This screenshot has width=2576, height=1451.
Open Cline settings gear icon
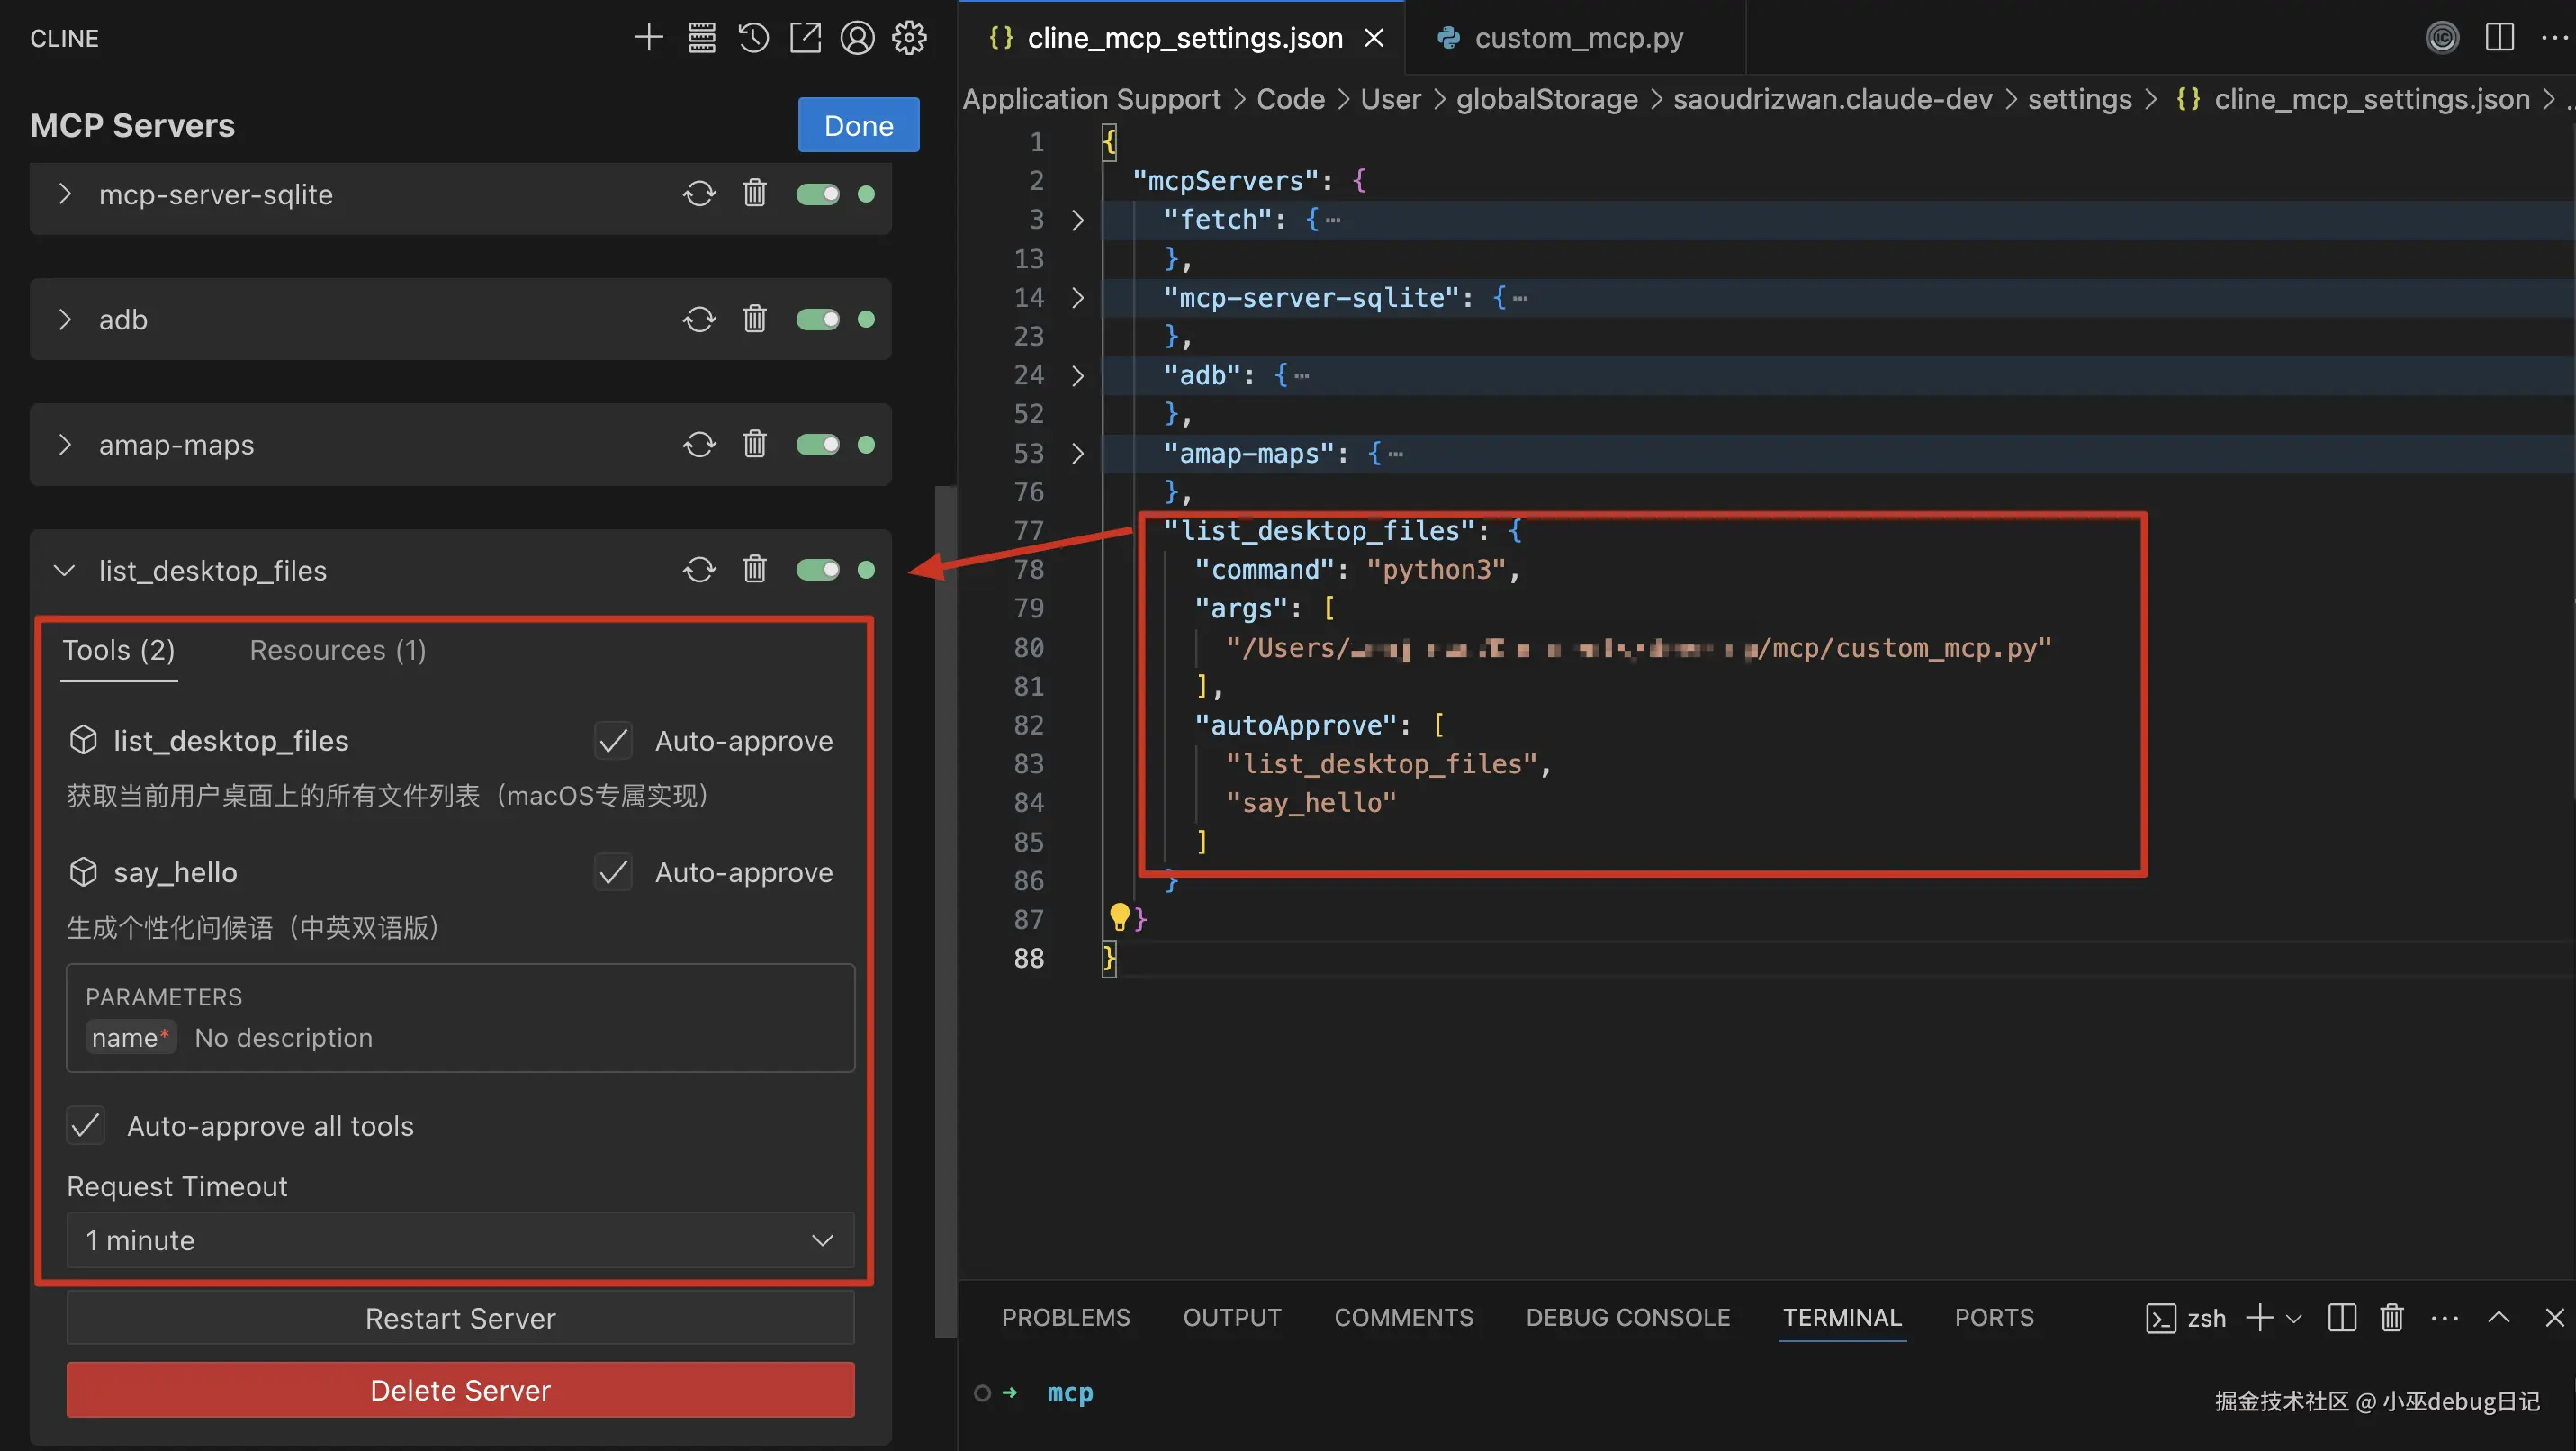coord(909,38)
